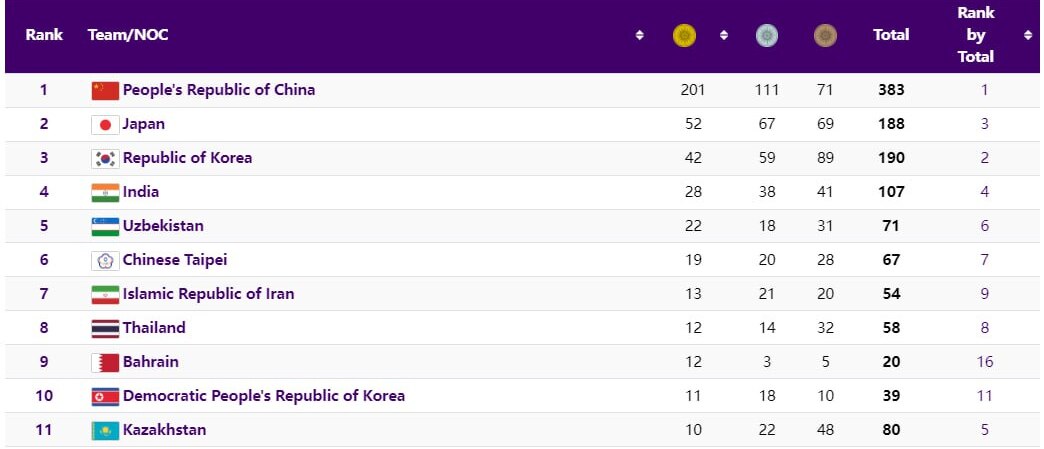
Task: Click the People's Republic of China flag
Action: coord(105,90)
